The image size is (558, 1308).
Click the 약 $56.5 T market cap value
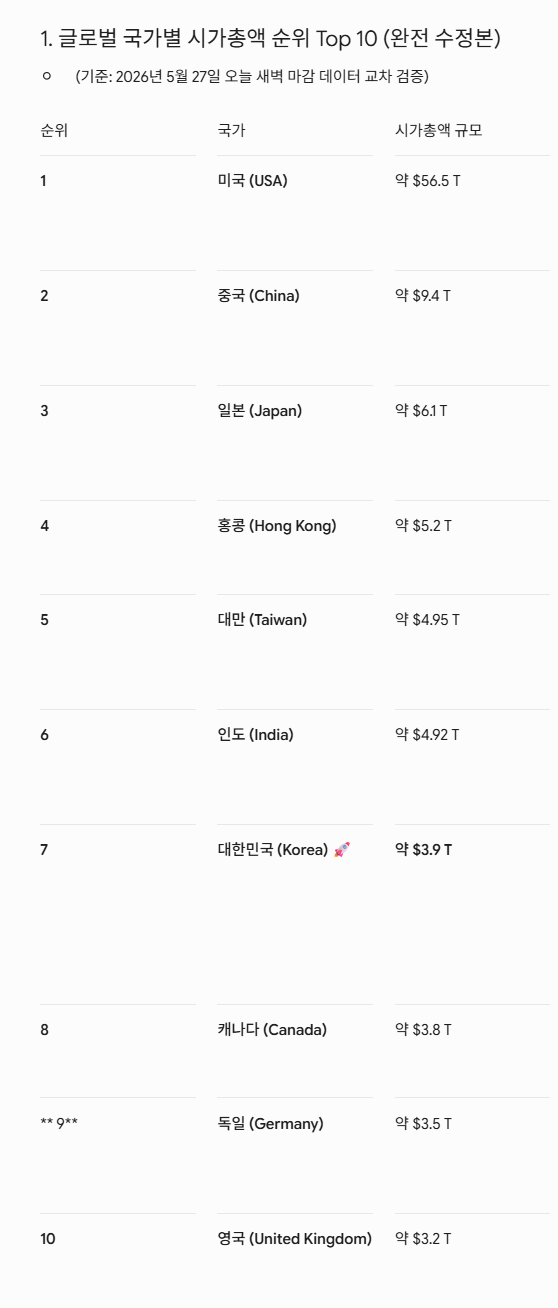(x=428, y=181)
